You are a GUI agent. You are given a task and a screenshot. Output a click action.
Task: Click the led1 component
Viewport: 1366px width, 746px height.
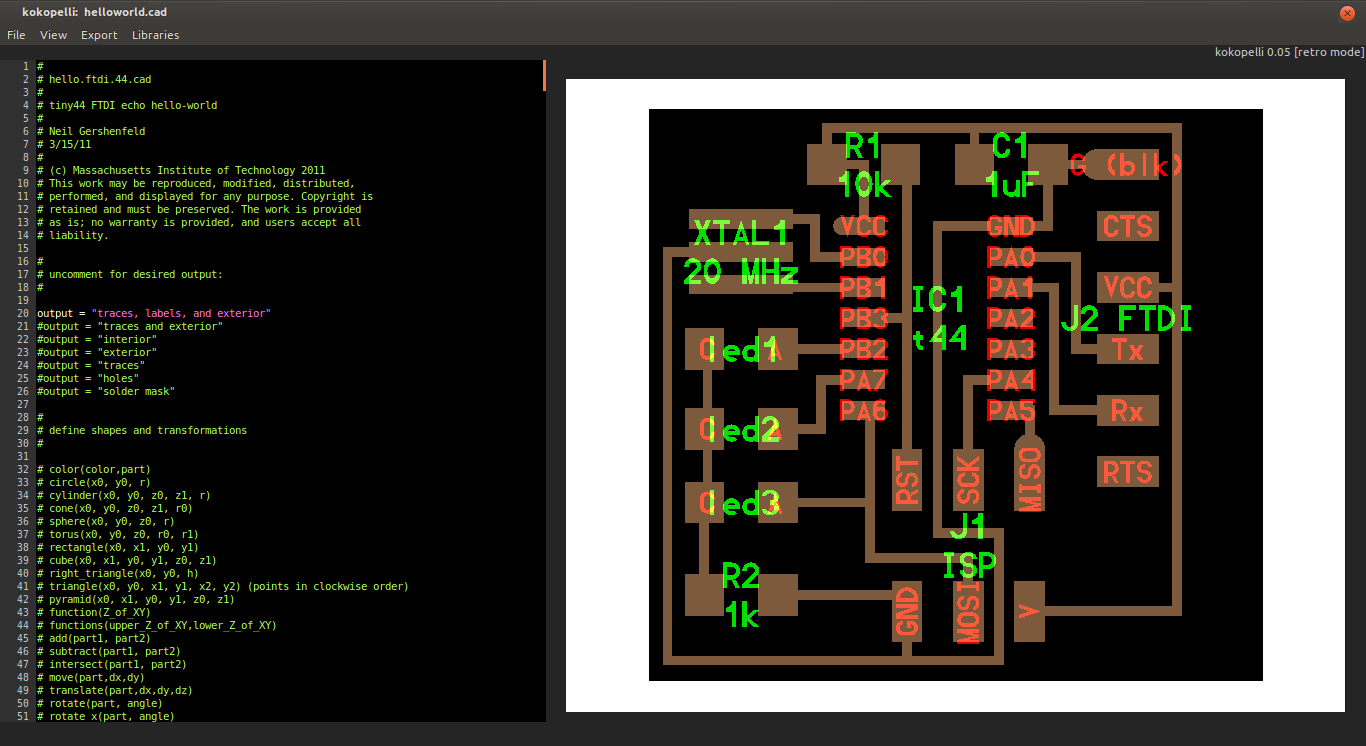(x=741, y=349)
